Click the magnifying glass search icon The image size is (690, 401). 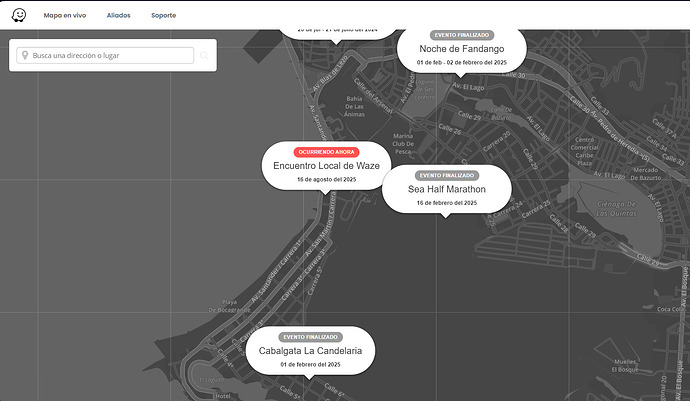[204, 56]
